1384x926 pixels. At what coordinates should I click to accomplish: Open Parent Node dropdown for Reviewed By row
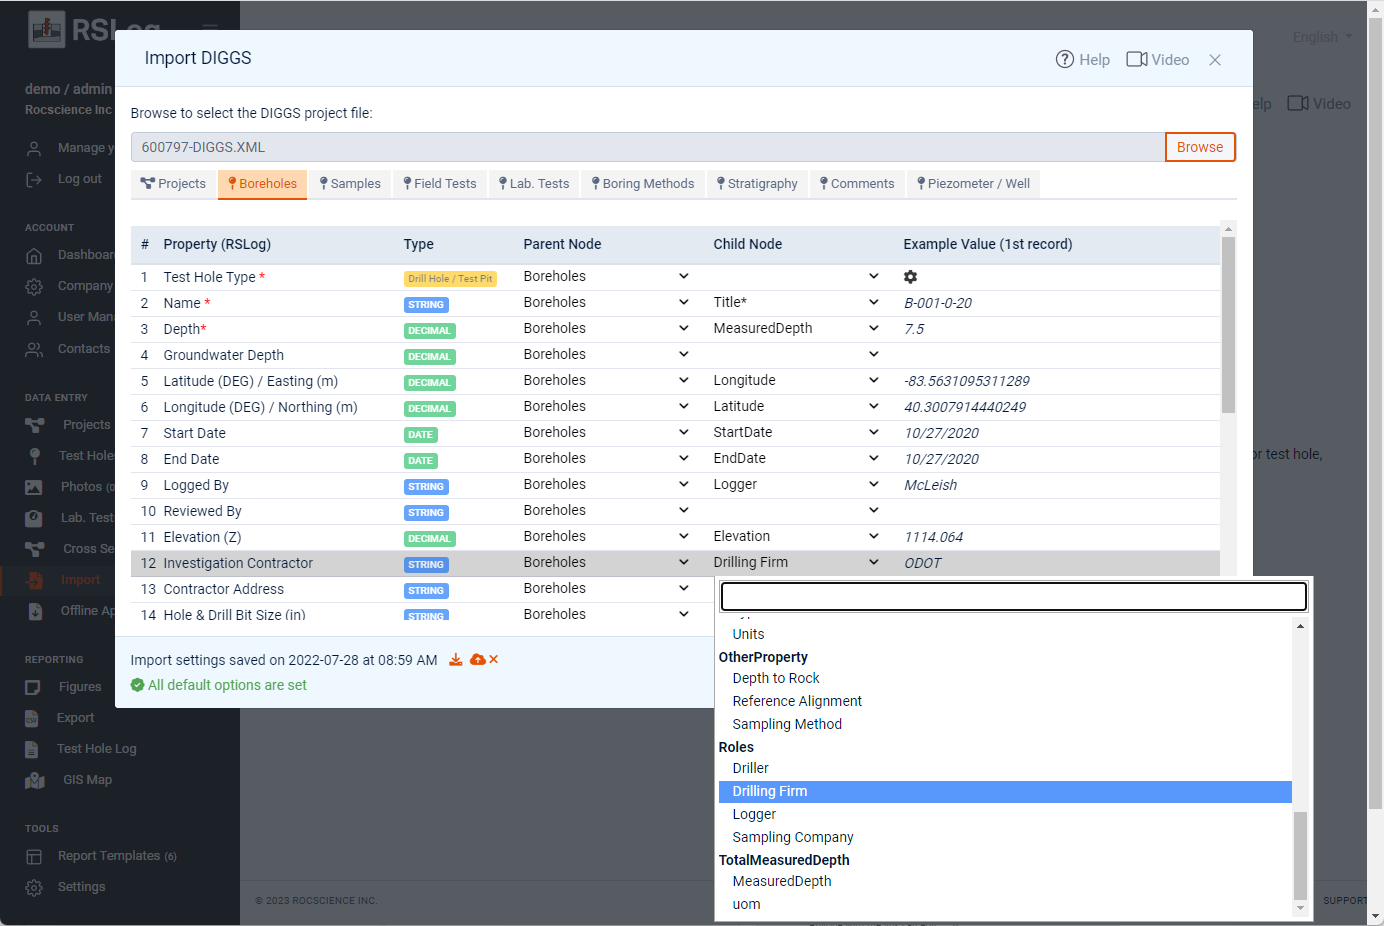[x=606, y=510]
